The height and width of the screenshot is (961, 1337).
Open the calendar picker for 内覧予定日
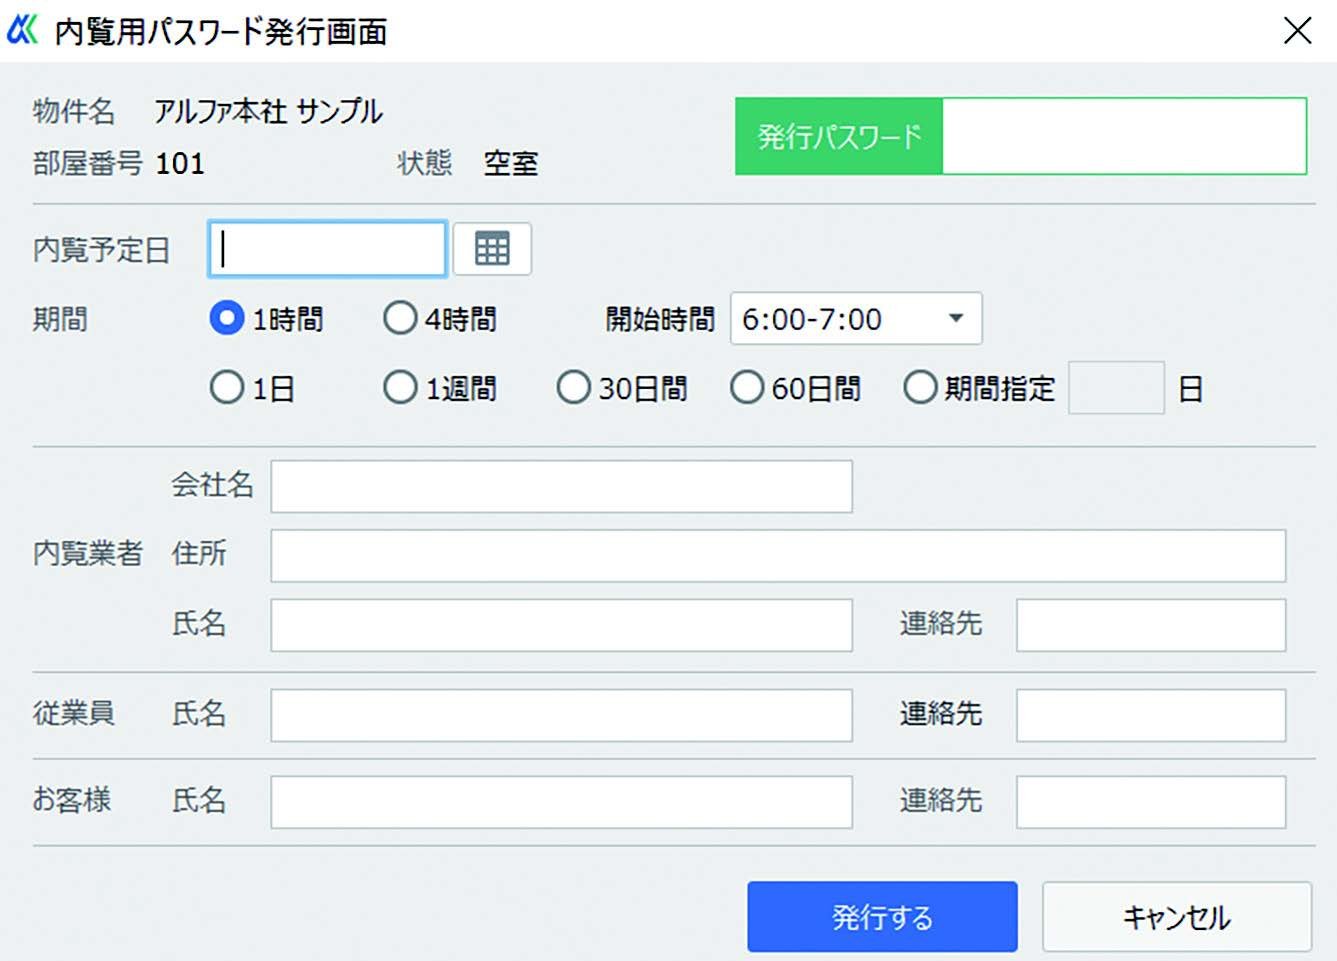491,248
